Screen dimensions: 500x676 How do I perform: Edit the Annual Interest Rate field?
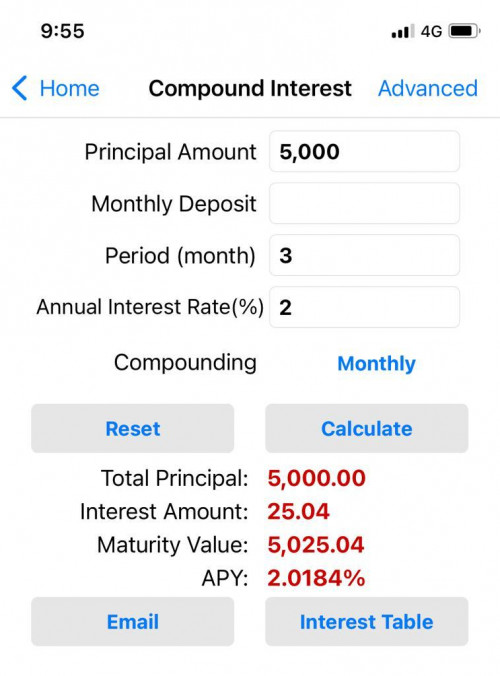pyautogui.click(x=364, y=307)
